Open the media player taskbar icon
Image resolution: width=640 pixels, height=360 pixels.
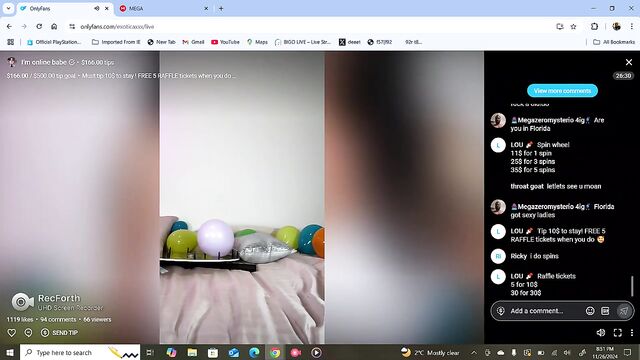316,353
